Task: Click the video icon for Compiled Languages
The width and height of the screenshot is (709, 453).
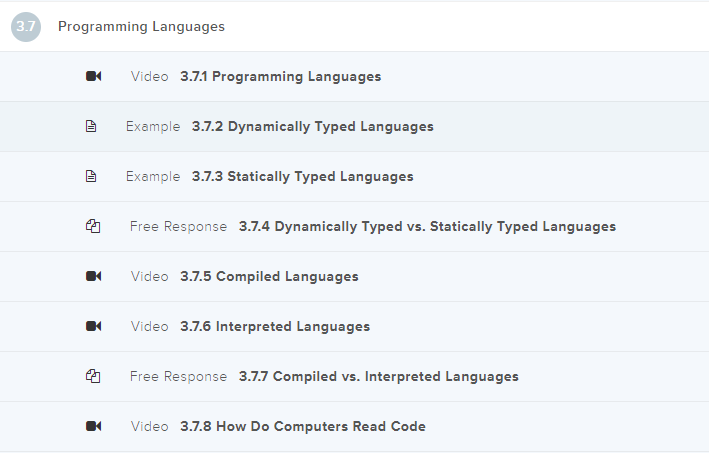Action: coord(93,277)
